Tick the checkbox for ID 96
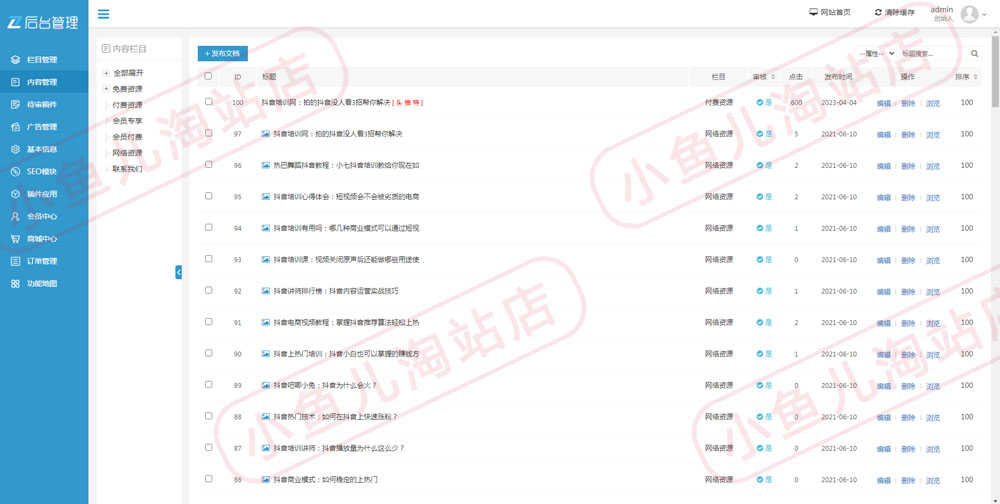Viewport: 1000px width, 504px height. click(x=209, y=164)
